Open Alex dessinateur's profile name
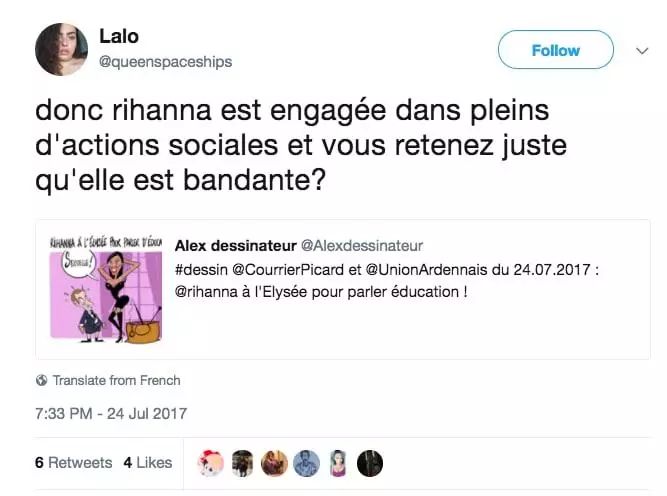The image size is (667, 496). [236, 246]
